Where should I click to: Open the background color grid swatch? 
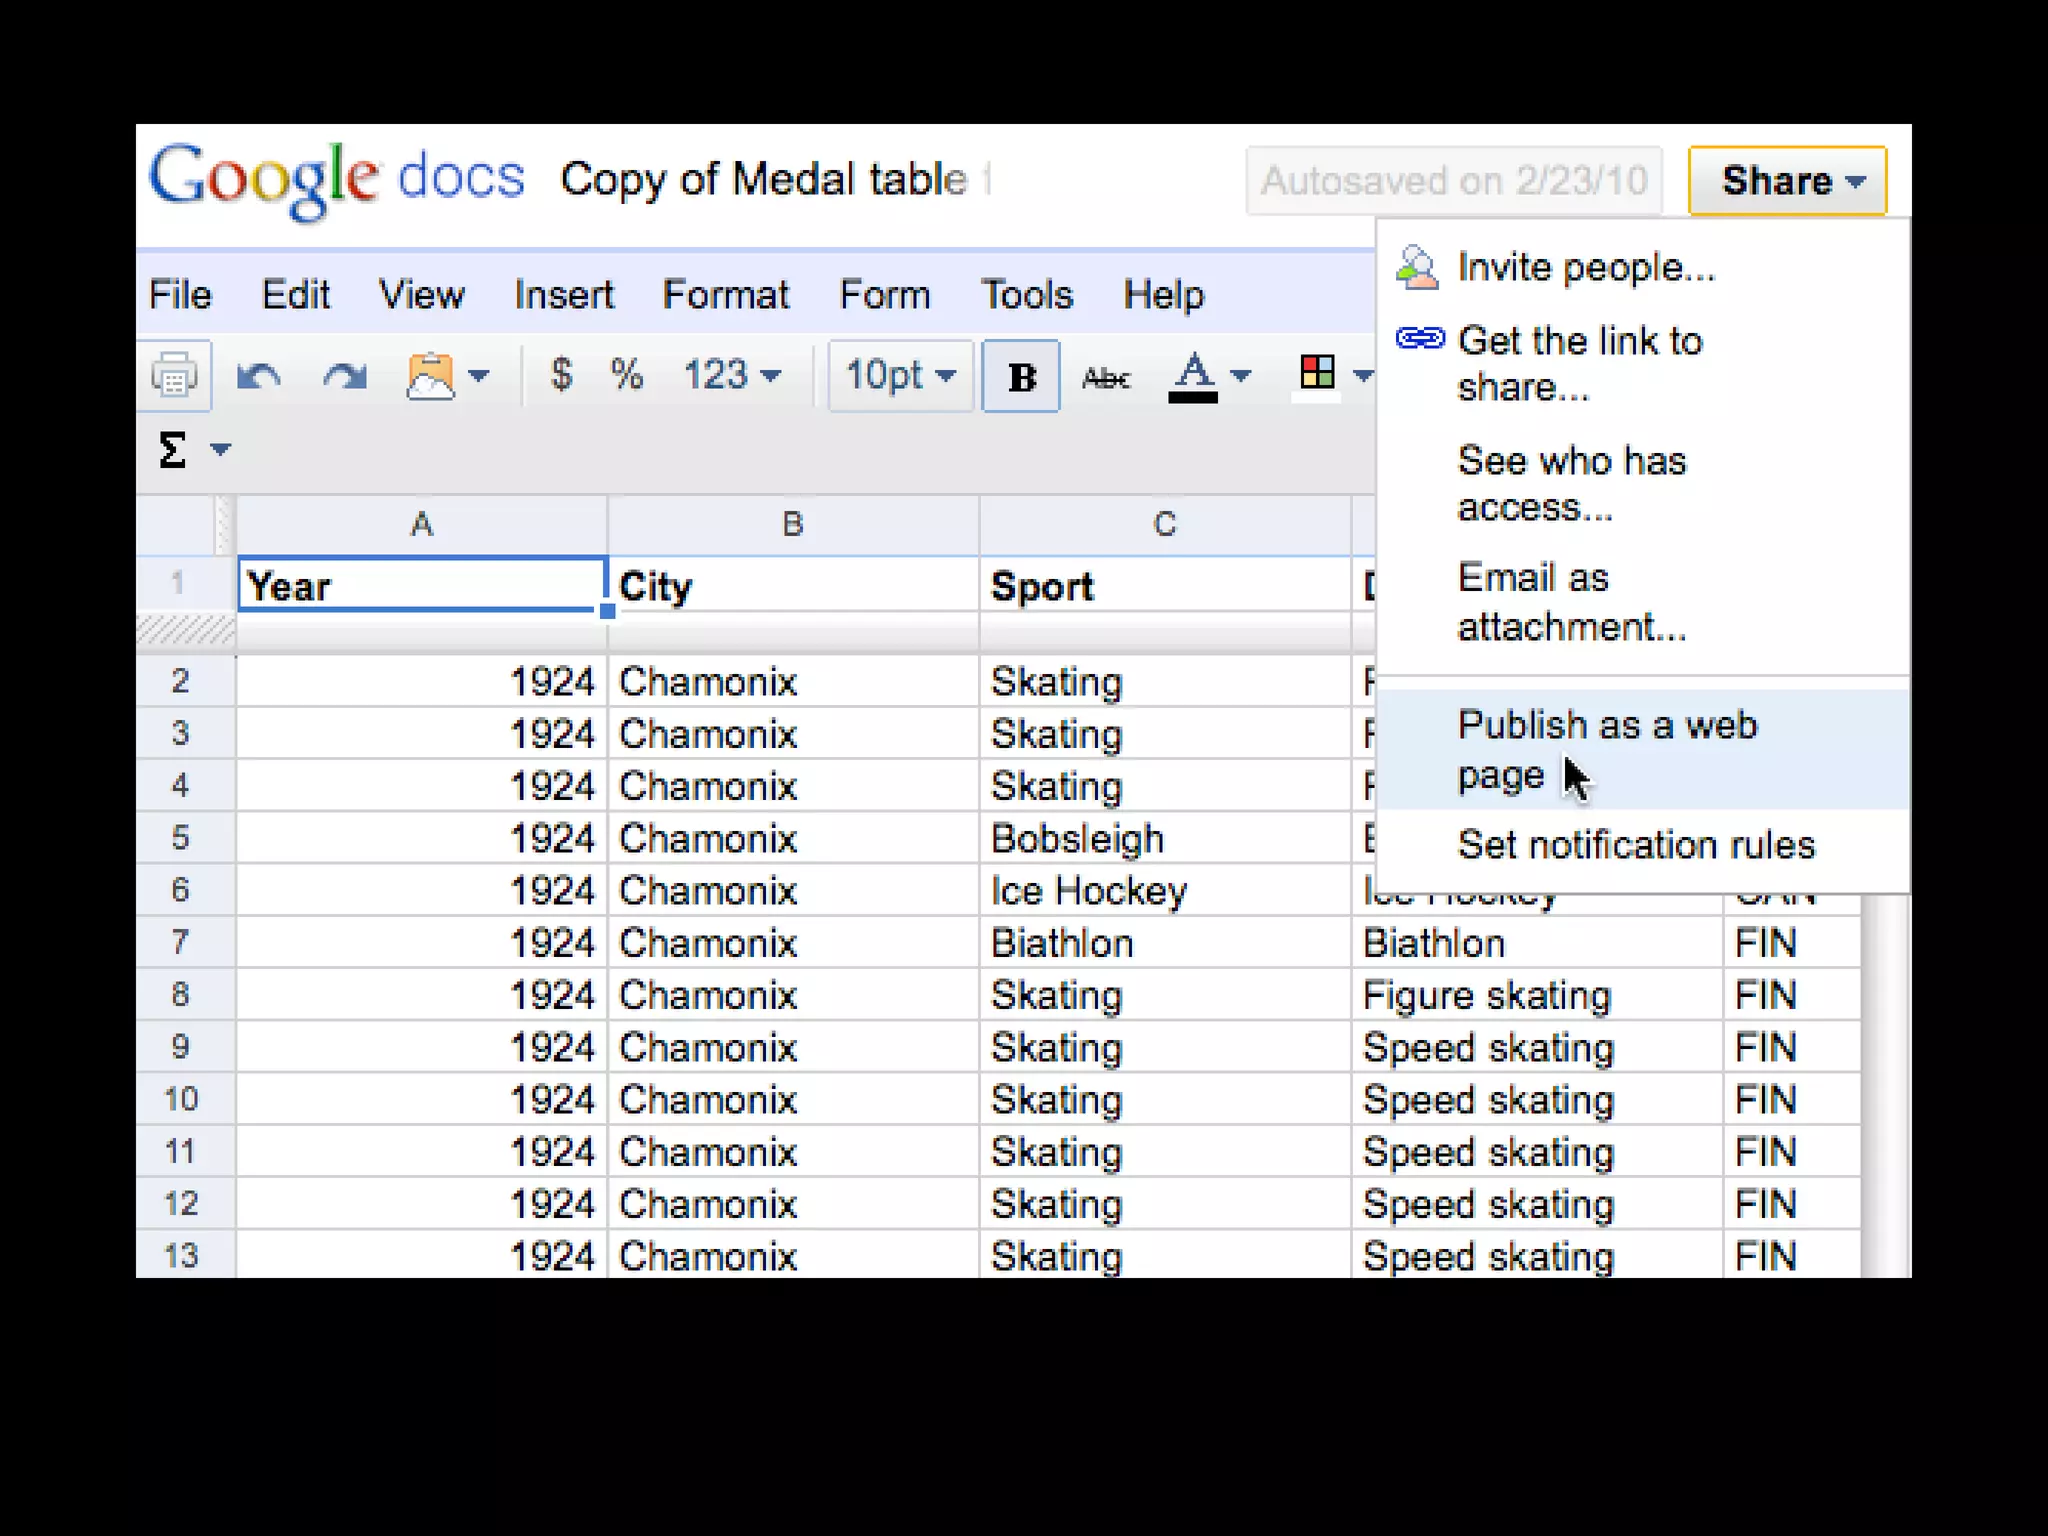click(1317, 374)
